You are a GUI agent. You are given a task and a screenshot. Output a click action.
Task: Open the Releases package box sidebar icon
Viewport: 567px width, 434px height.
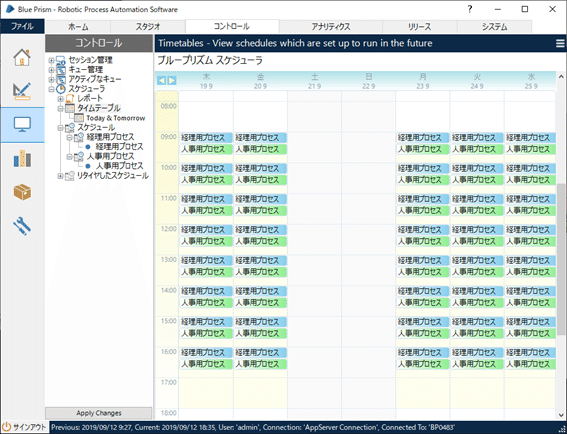[22, 192]
